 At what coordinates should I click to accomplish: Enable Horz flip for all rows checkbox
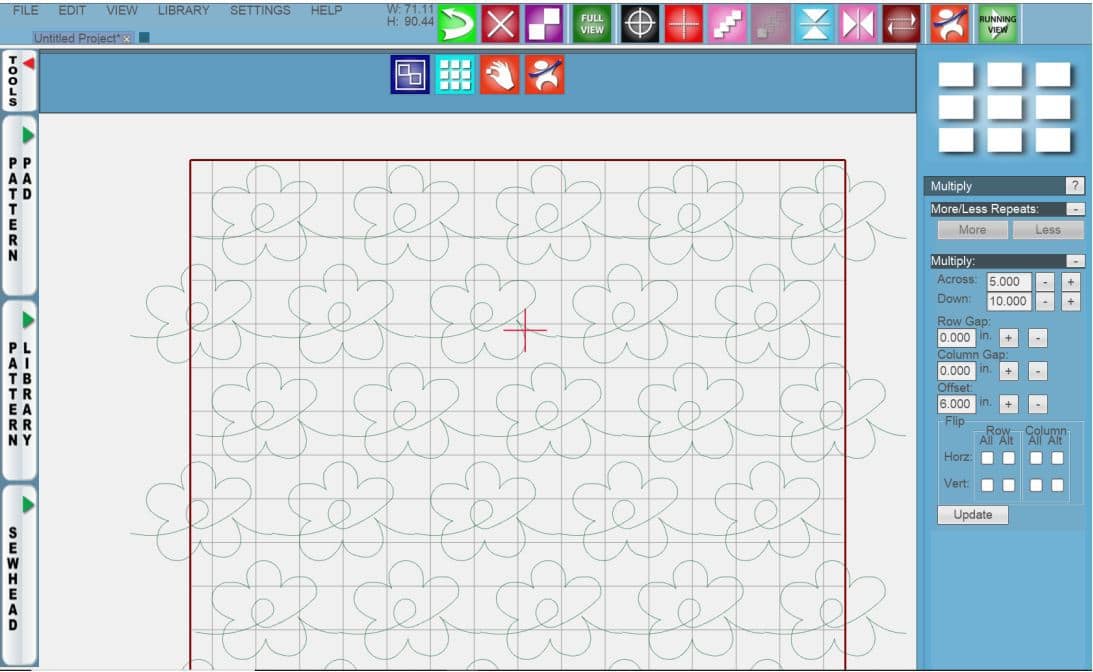tap(987, 458)
